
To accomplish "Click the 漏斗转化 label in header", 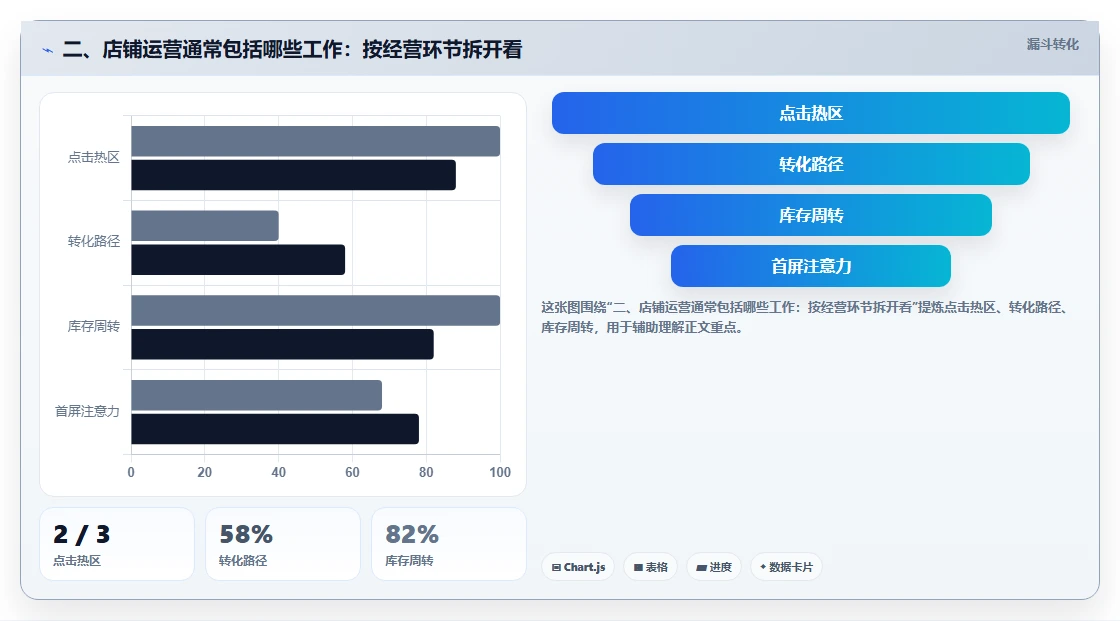I will pos(1052,44).
